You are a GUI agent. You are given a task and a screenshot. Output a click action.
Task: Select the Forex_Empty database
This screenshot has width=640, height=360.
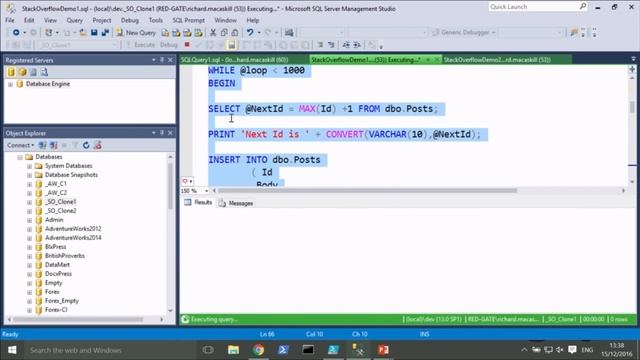(x=62, y=300)
